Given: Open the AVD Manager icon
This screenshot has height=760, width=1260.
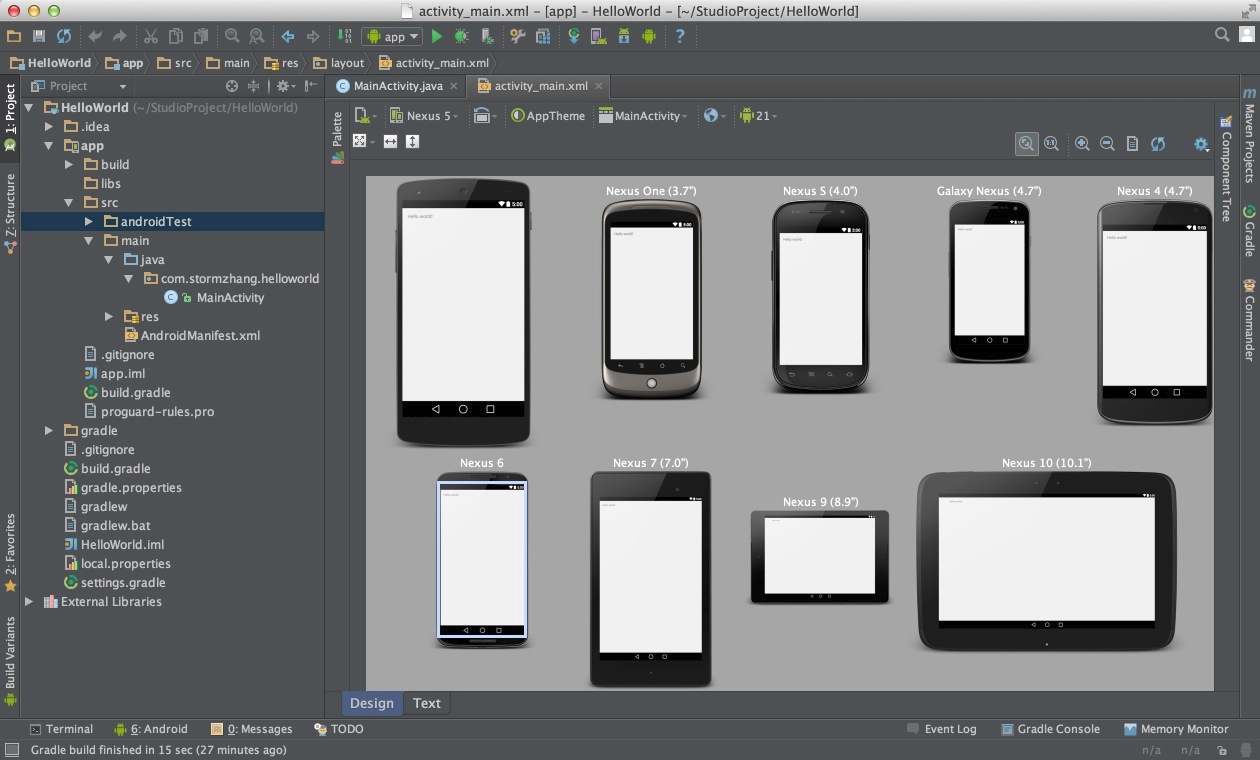Looking at the screenshot, I should pyautogui.click(x=599, y=36).
